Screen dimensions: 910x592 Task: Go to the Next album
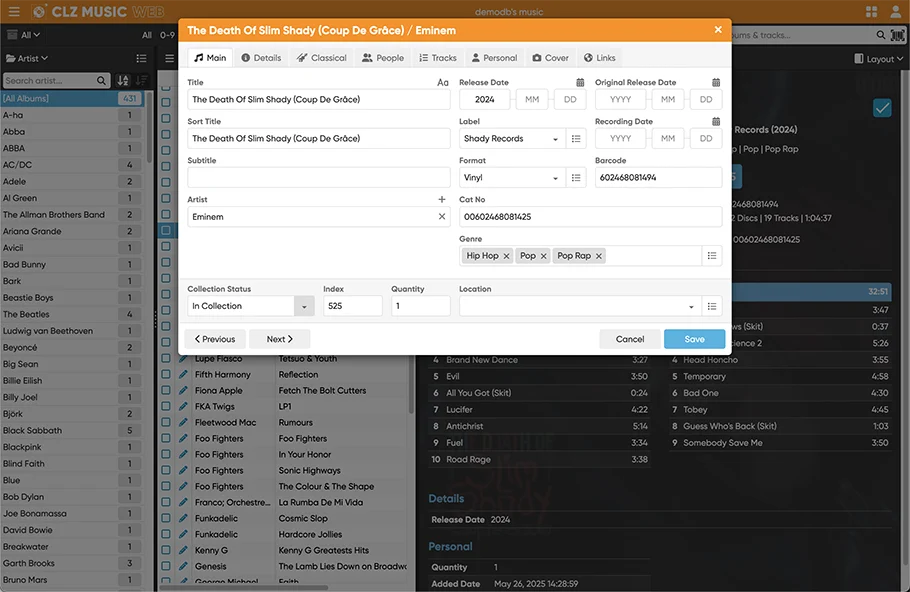tap(280, 339)
